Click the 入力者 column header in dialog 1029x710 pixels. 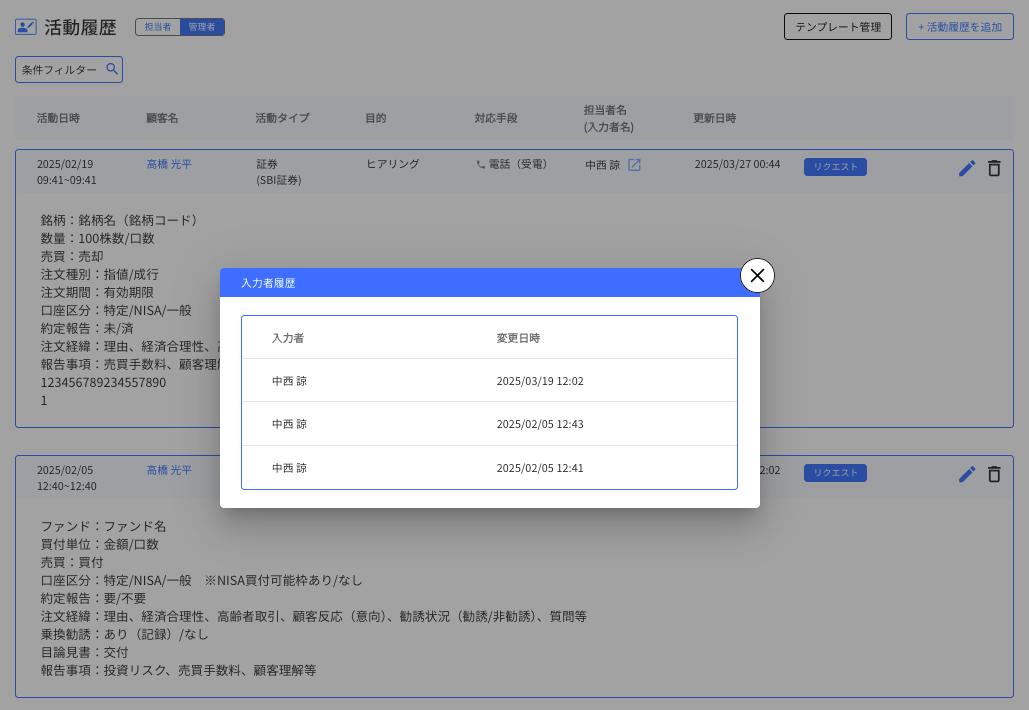288,339
